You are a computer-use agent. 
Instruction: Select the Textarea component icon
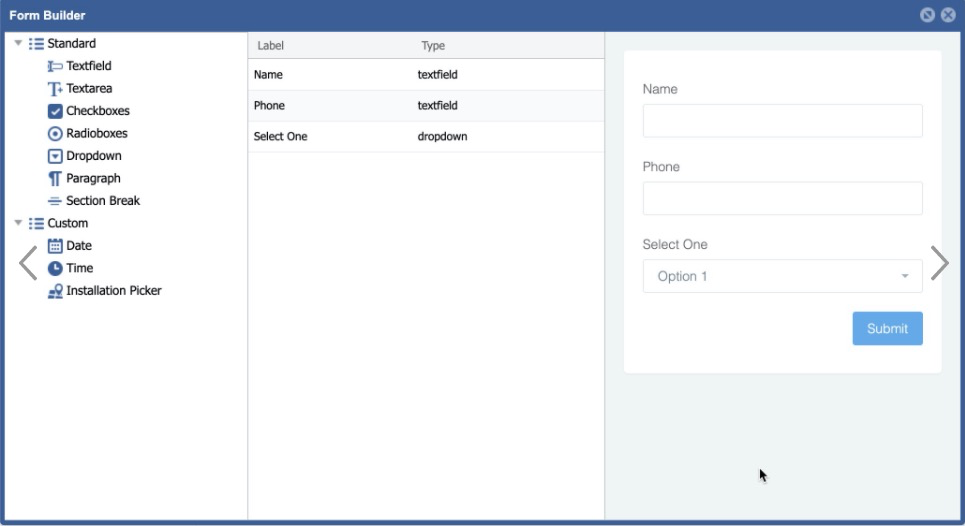[x=55, y=89]
